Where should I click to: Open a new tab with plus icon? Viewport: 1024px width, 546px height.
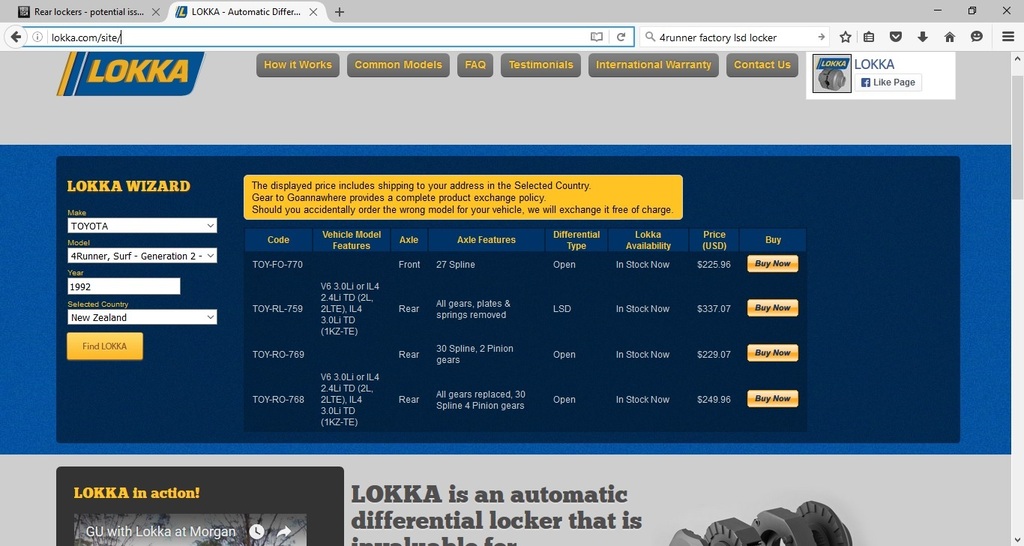click(339, 12)
